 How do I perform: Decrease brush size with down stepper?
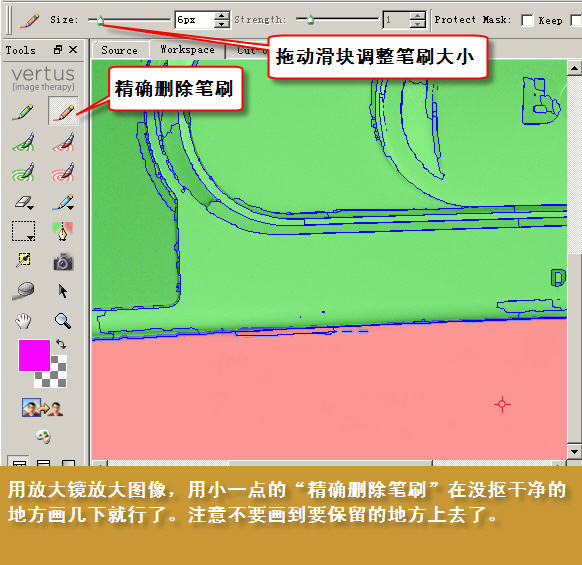click(222, 24)
